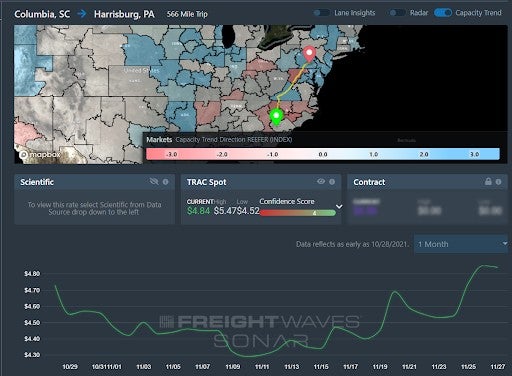Click the green Columbia origin map pin
This screenshot has width=512, height=376.
tap(276, 117)
